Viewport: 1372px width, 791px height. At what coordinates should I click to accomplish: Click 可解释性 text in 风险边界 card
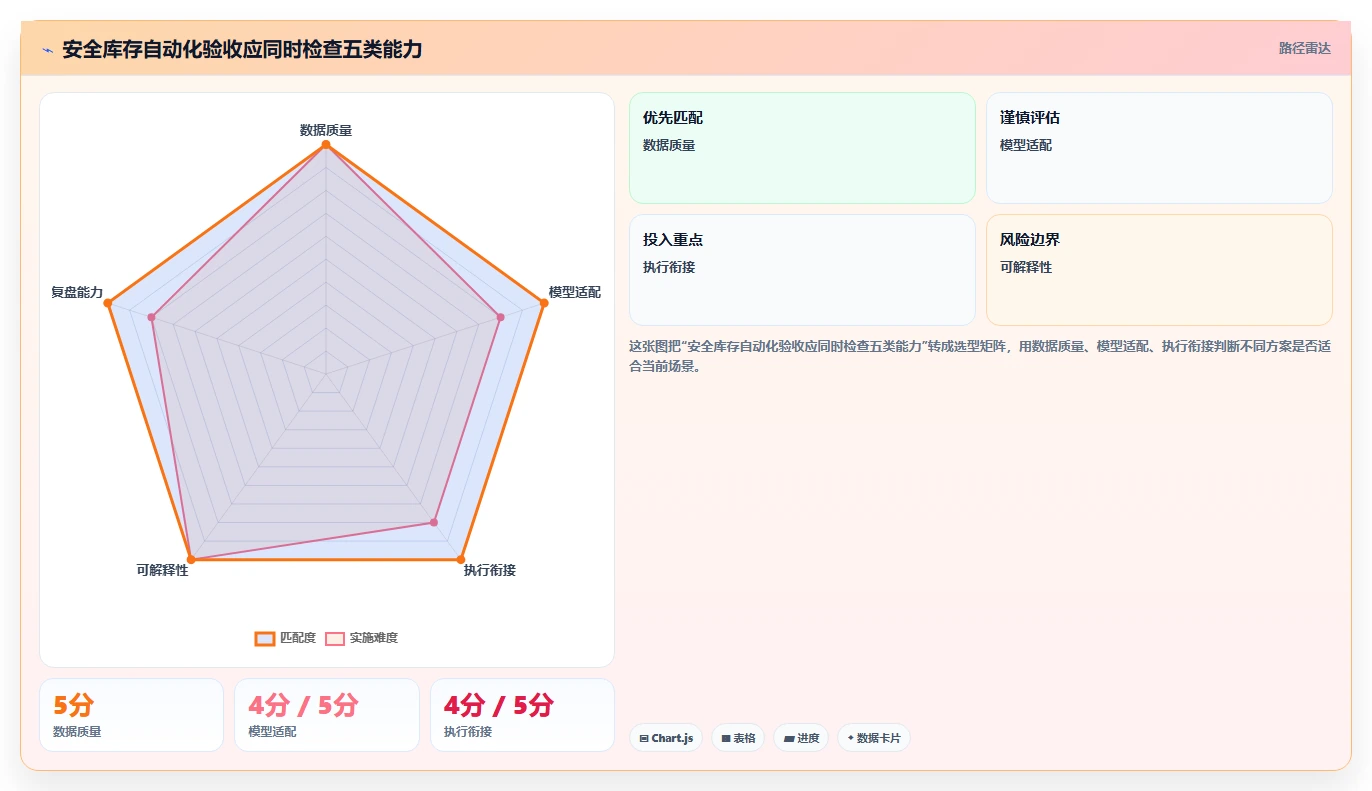pos(1026,267)
